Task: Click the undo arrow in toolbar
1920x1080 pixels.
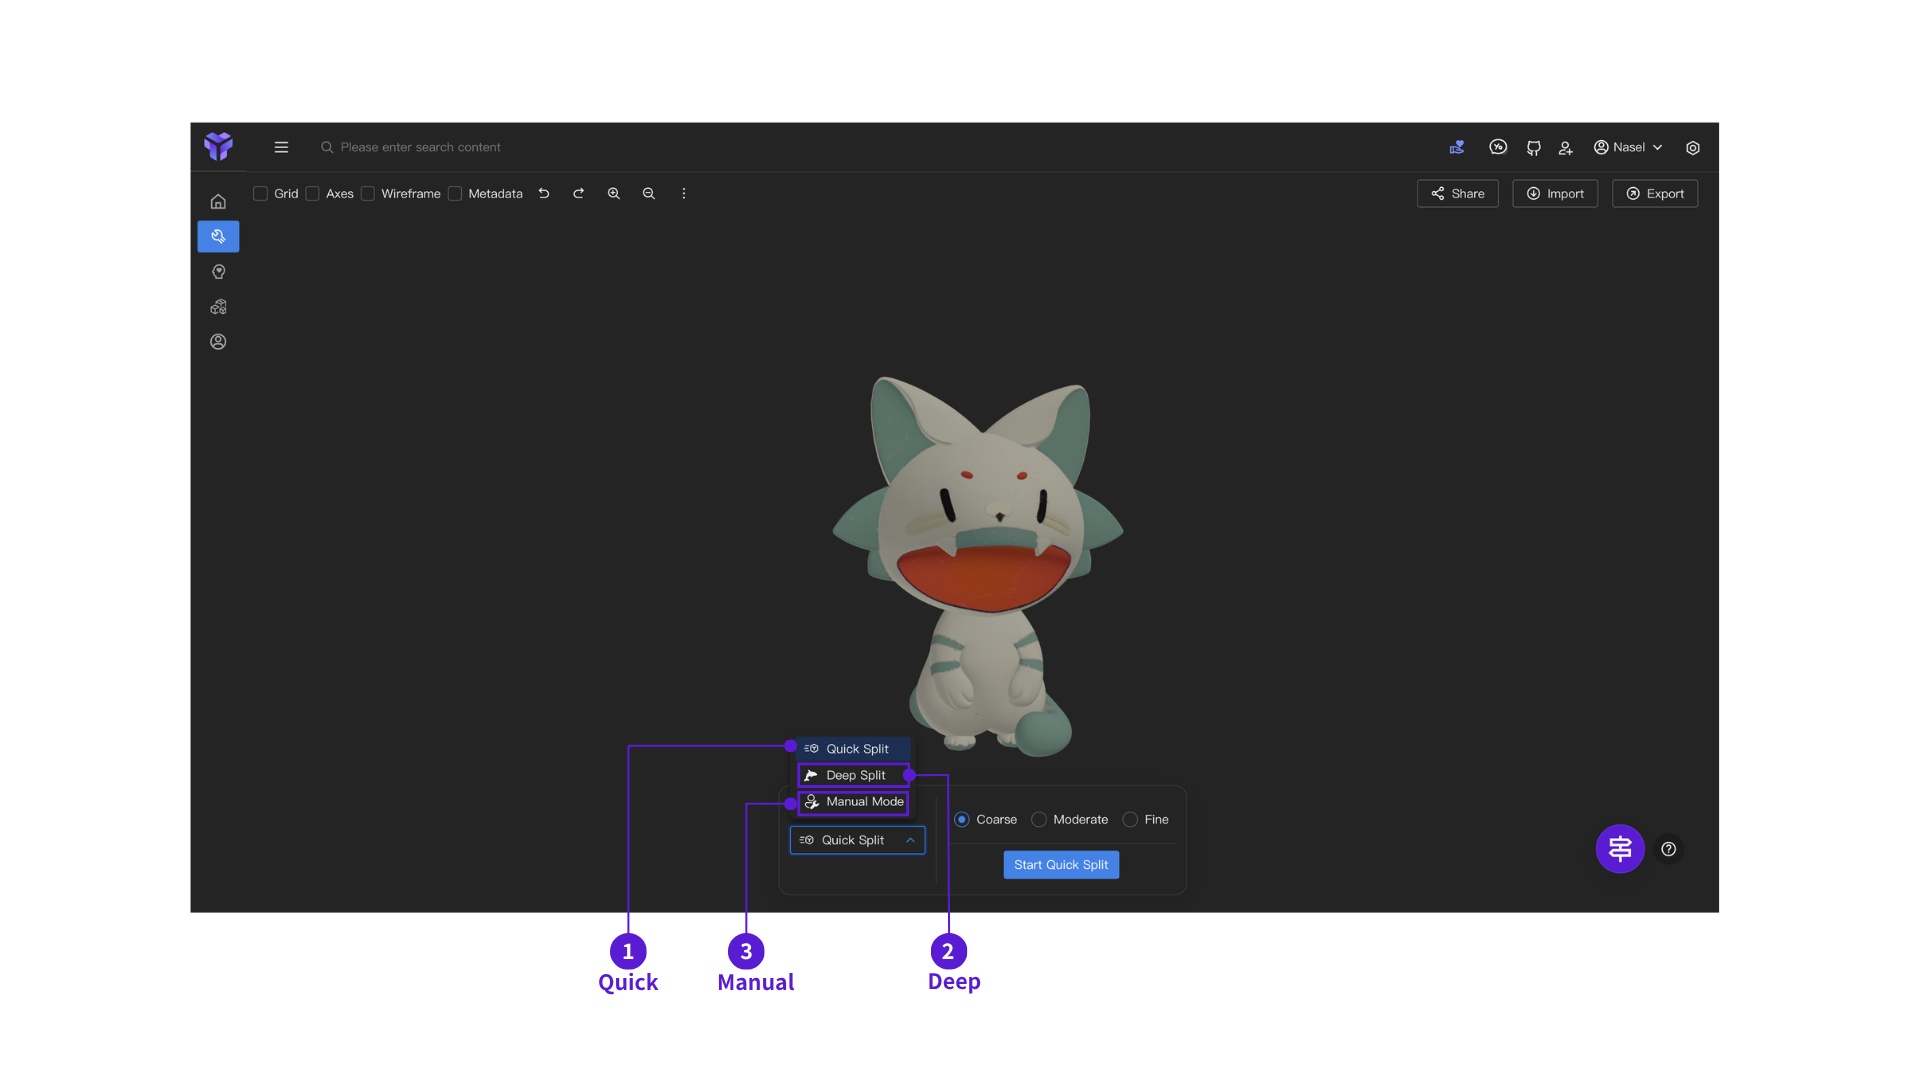Action: tap(544, 194)
